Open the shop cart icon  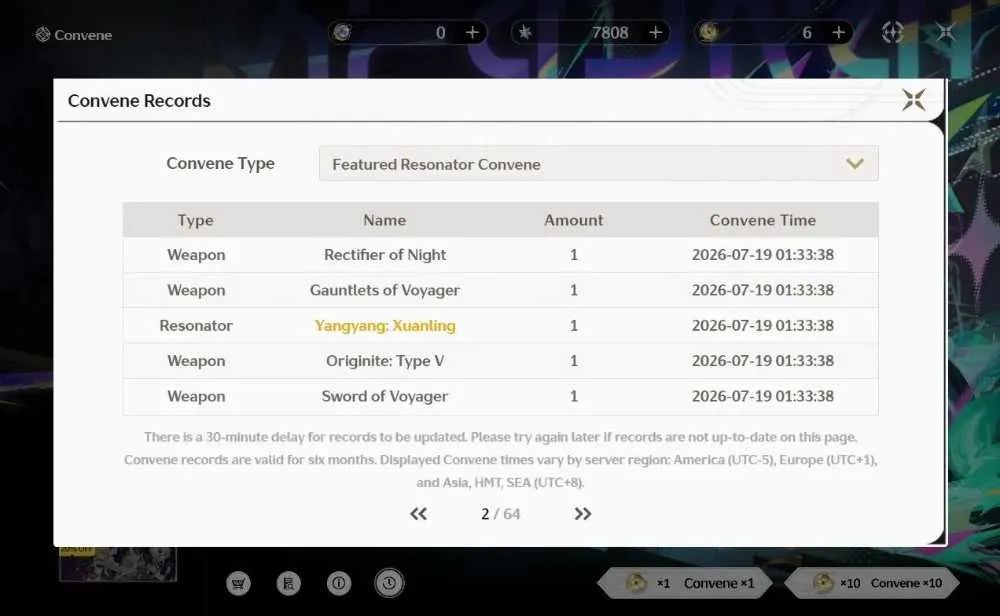click(x=239, y=583)
